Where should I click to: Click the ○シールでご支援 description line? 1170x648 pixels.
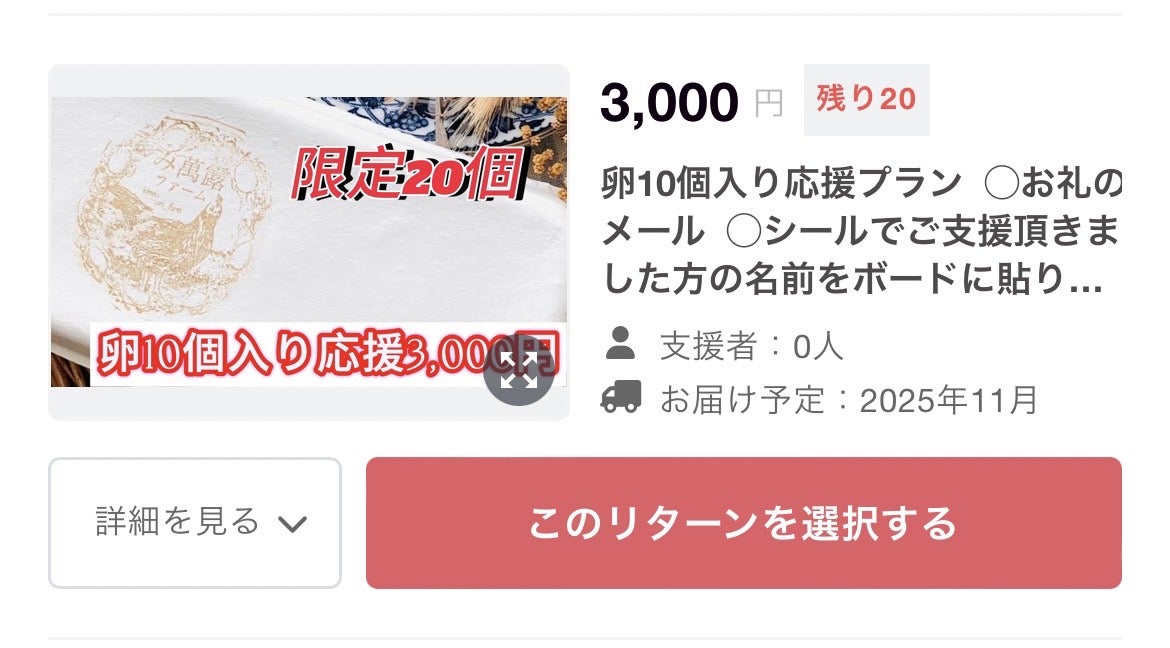tap(923, 231)
